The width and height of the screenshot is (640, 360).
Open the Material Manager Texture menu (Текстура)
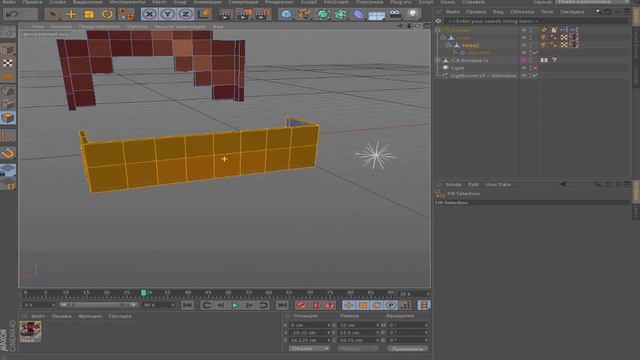point(120,316)
